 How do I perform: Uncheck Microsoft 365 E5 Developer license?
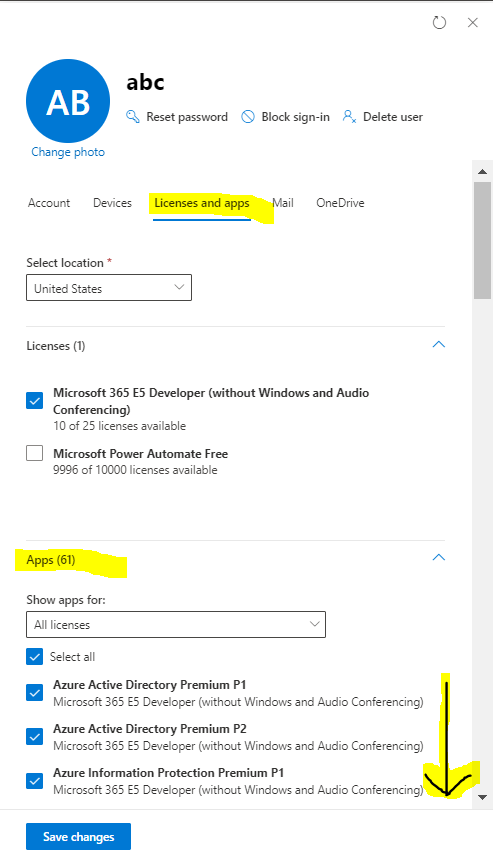35,400
